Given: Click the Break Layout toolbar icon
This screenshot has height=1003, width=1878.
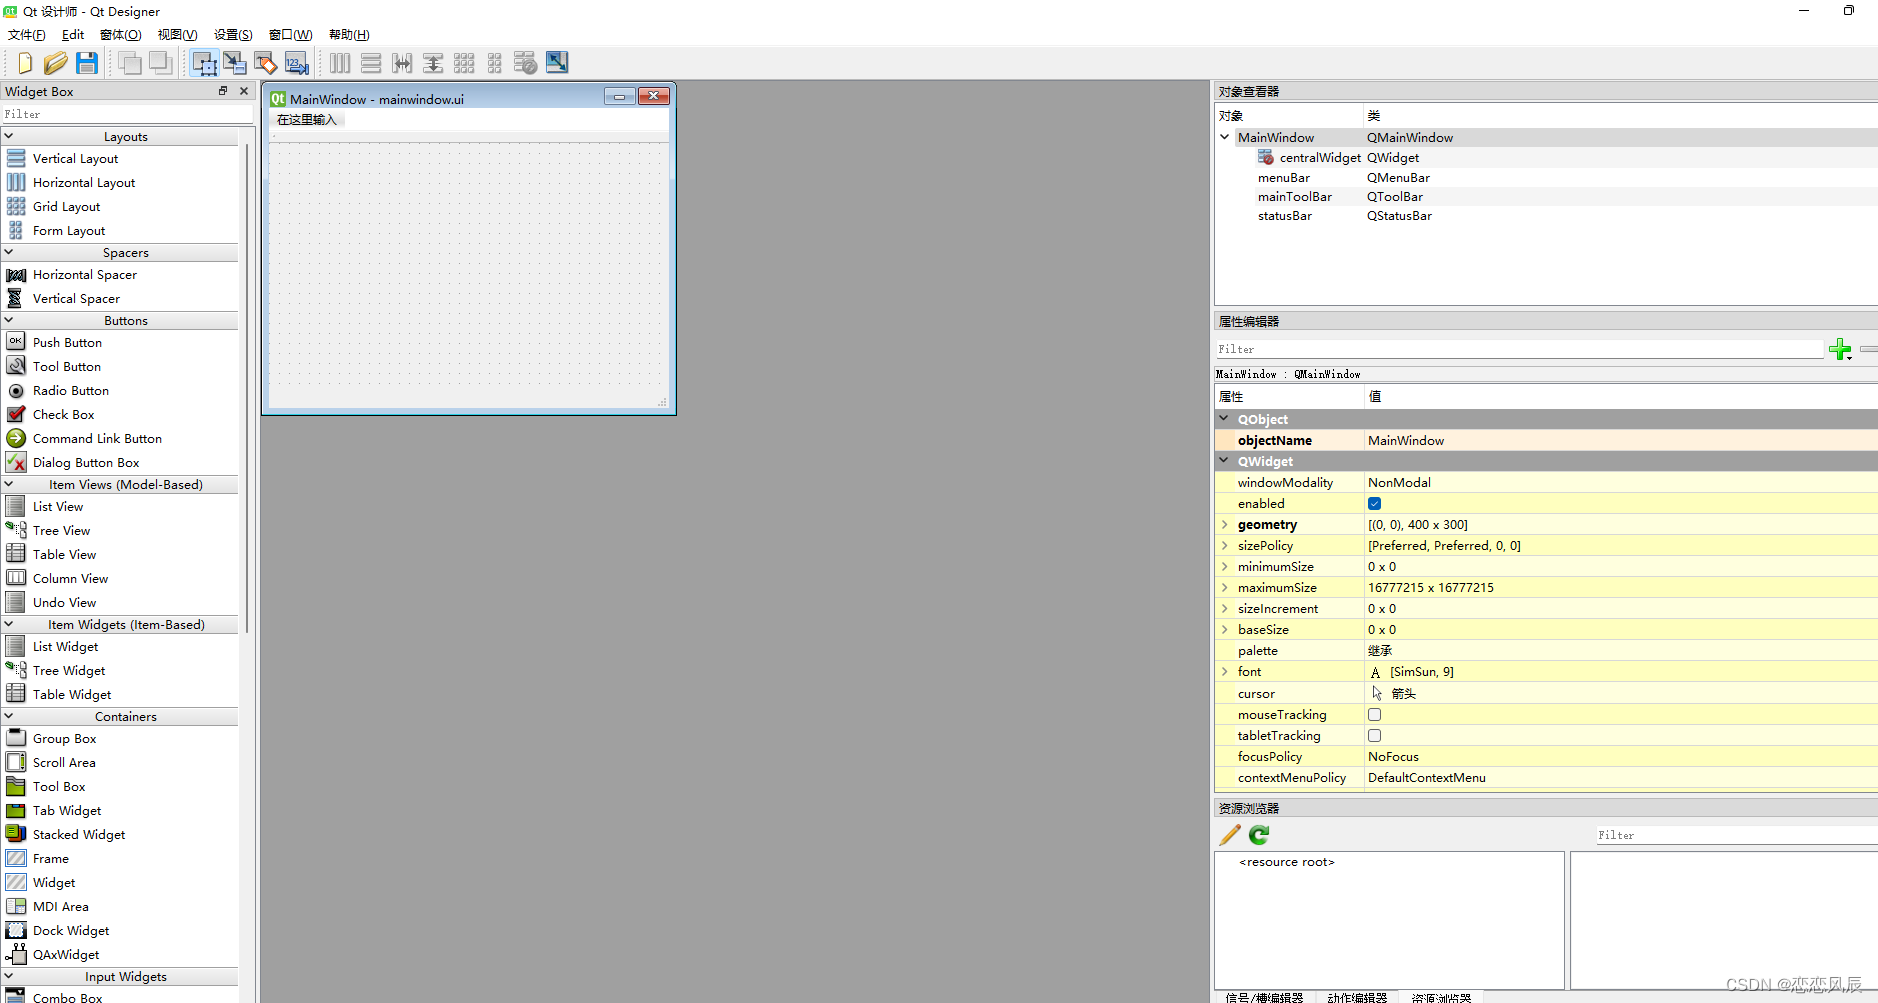Looking at the screenshot, I should pos(526,63).
